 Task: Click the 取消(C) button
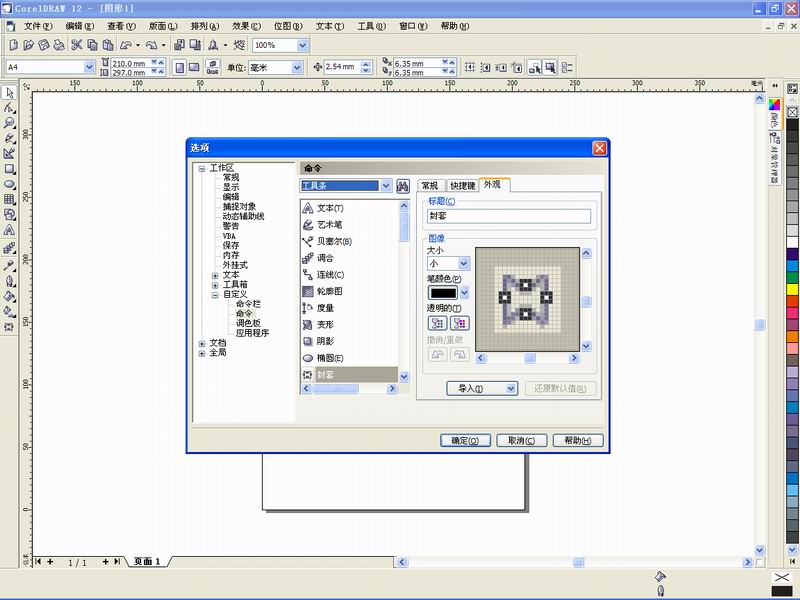coord(521,440)
